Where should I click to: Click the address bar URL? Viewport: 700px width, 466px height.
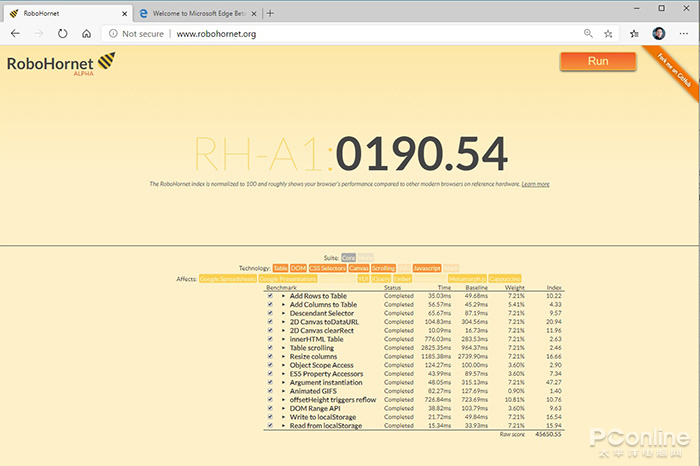(216, 34)
